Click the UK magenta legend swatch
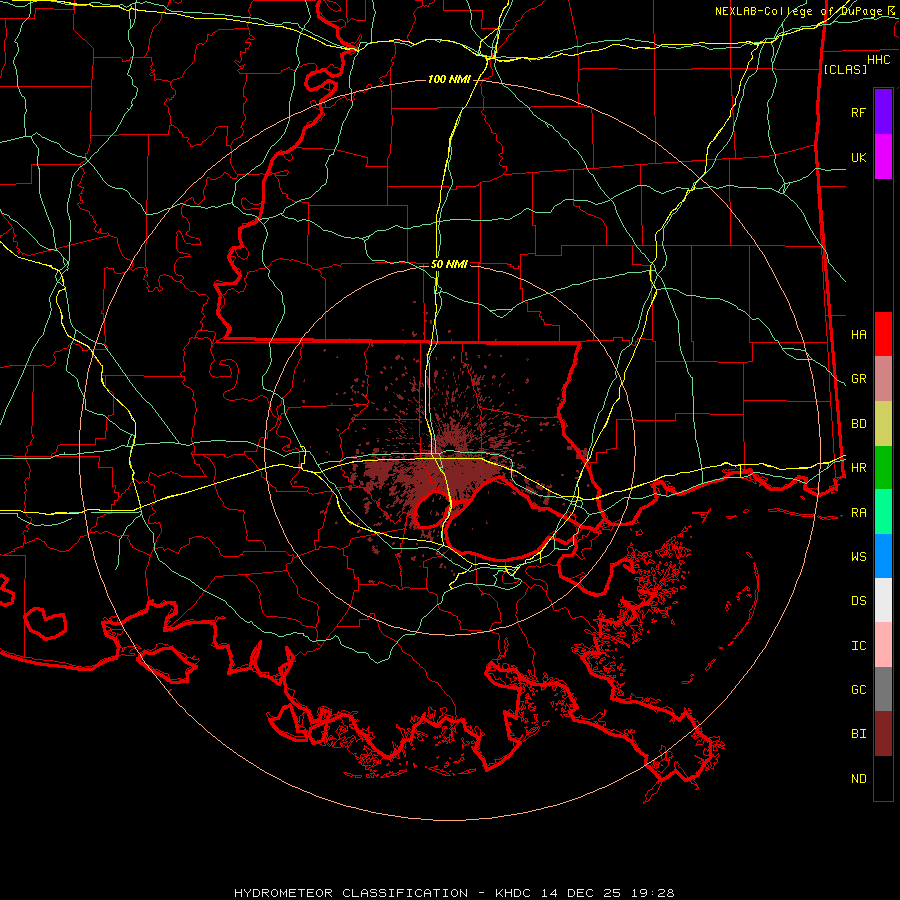Image resolution: width=900 pixels, height=900 pixels. click(x=883, y=157)
